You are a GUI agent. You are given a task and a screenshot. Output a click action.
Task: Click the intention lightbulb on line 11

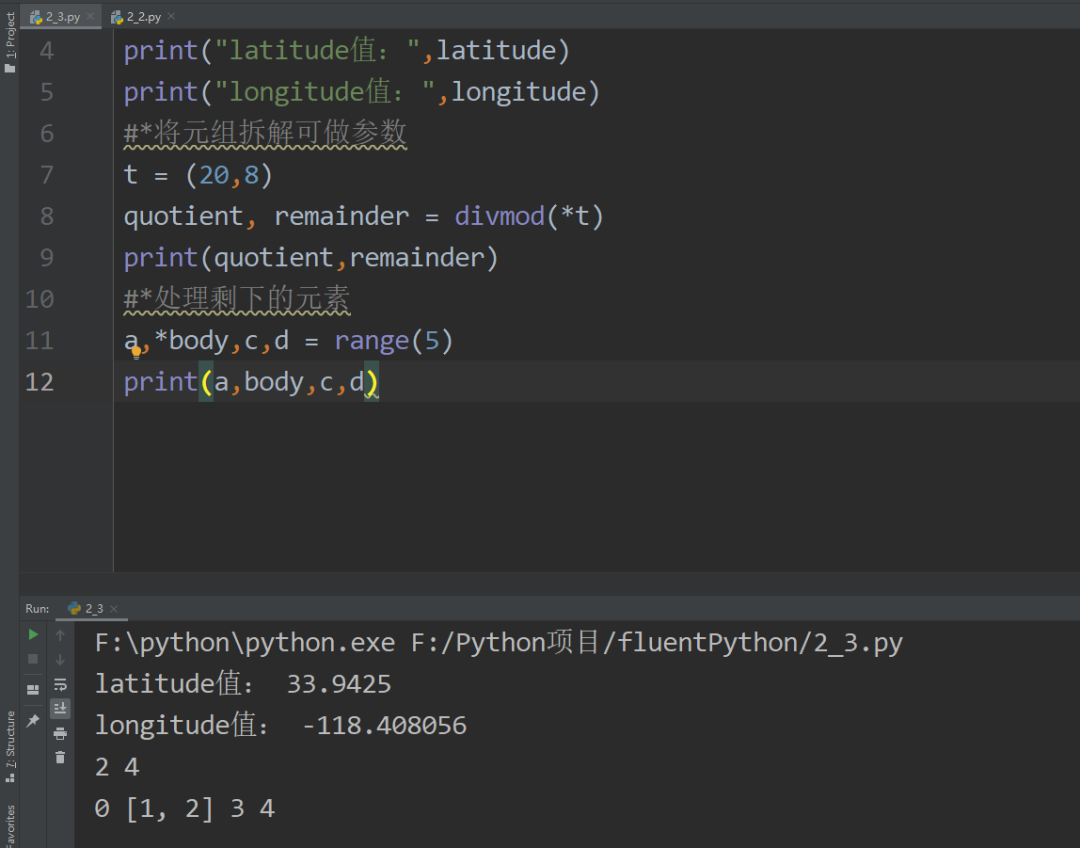(136, 353)
